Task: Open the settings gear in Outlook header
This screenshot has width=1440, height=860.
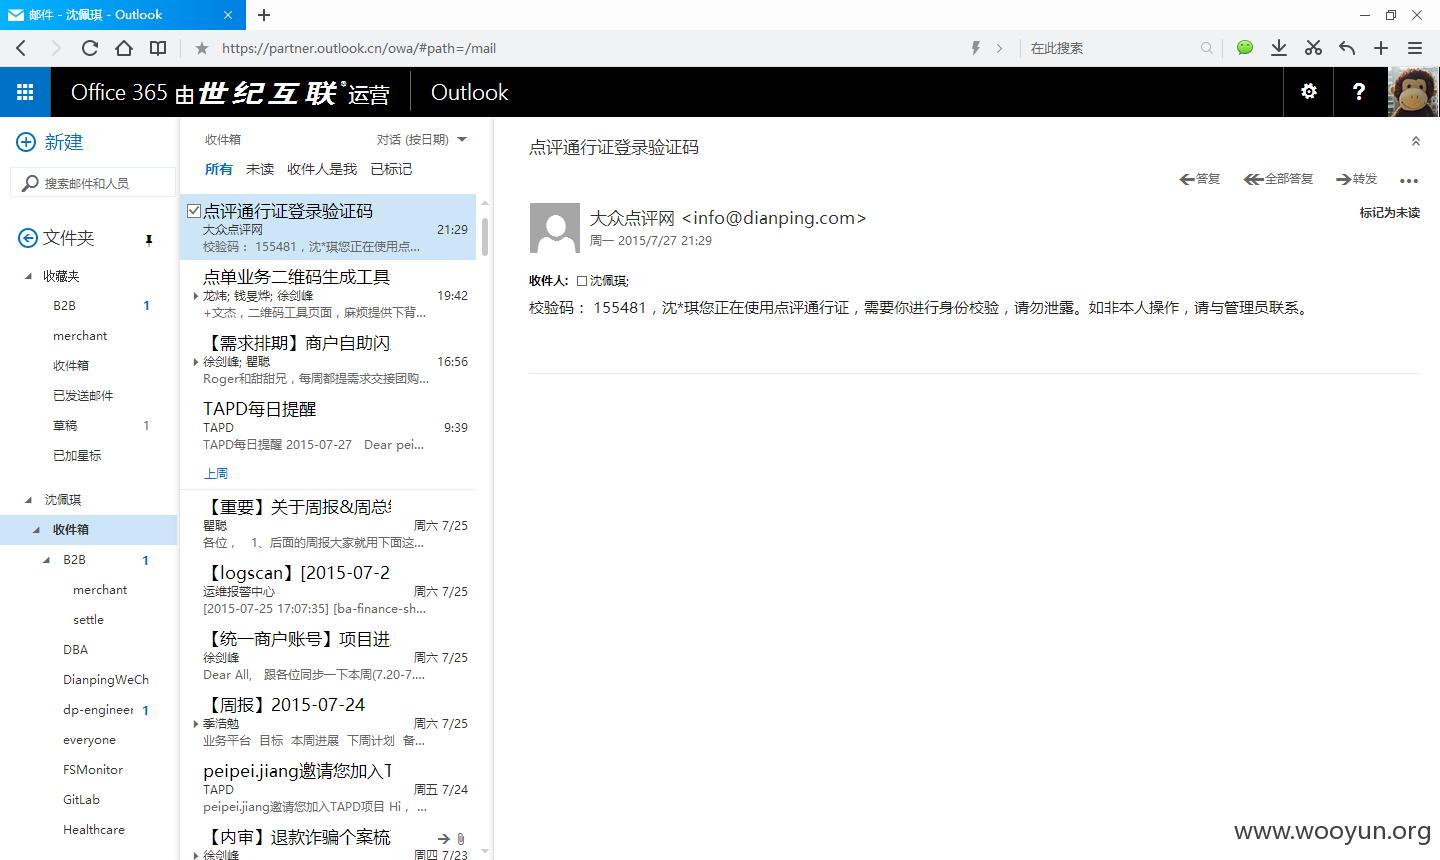Action: tap(1309, 92)
